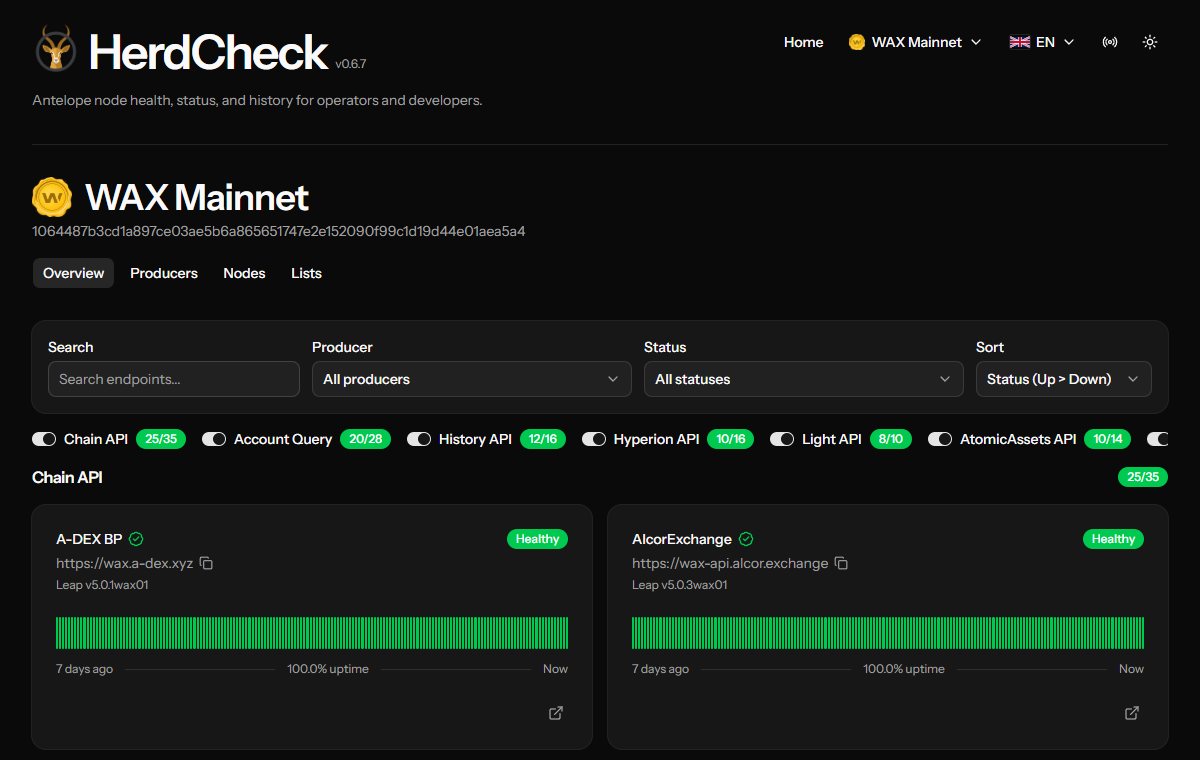Viewport: 1200px width, 760px height.
Task: Click the Chain API section heading
Action: 67,477
